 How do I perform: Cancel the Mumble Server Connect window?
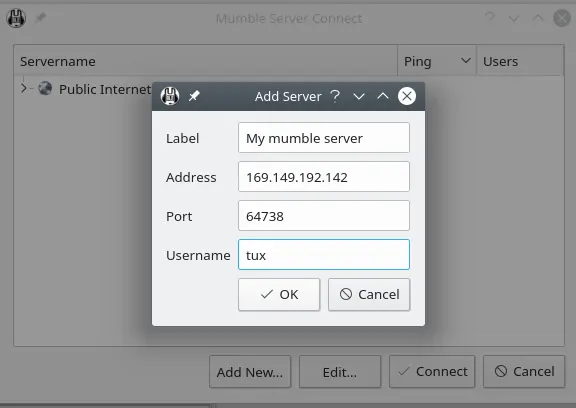click(524, 371)
